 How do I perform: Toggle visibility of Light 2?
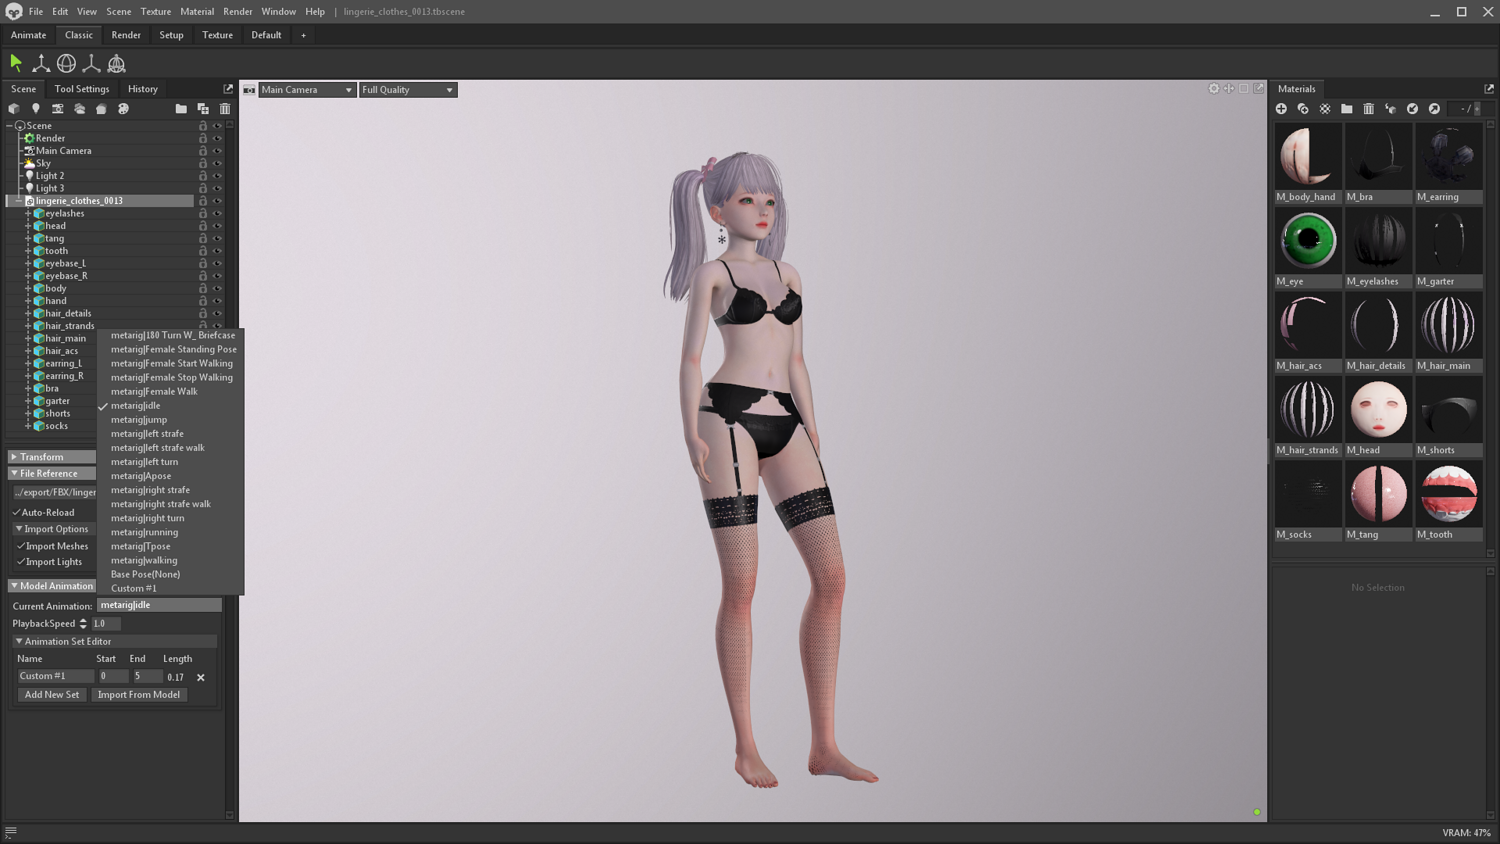(x=217, y=176)
